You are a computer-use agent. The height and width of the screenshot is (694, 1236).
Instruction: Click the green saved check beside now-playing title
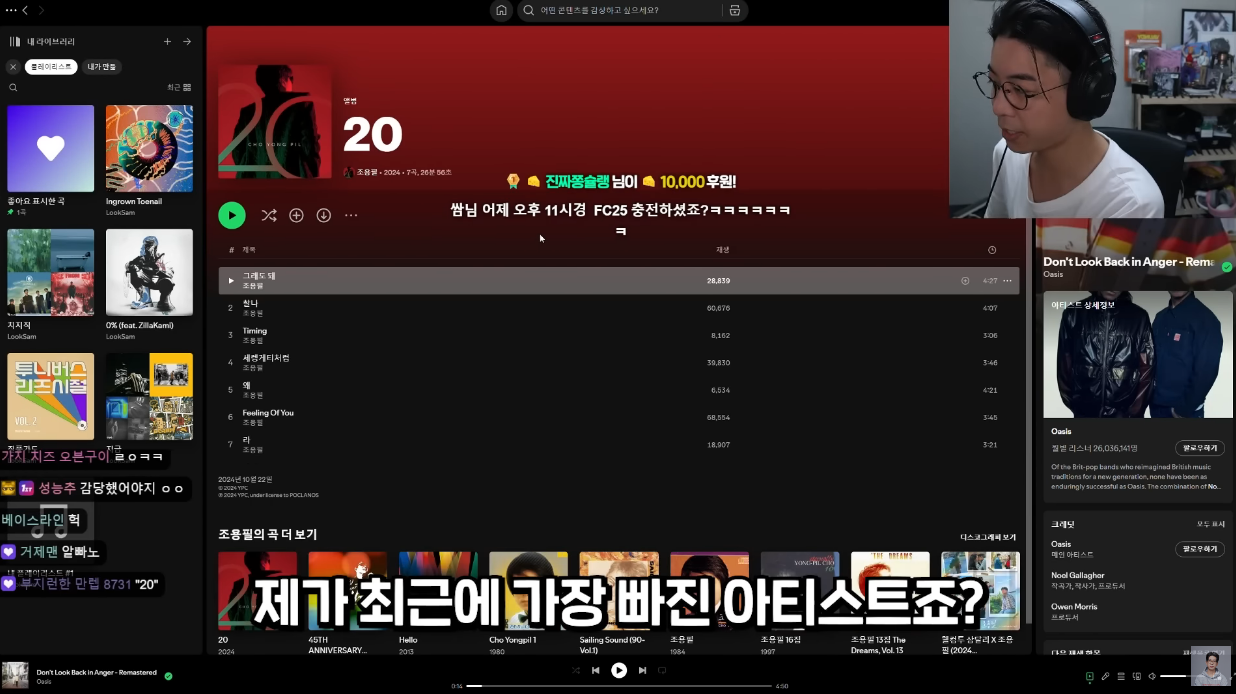coord(168,676)
